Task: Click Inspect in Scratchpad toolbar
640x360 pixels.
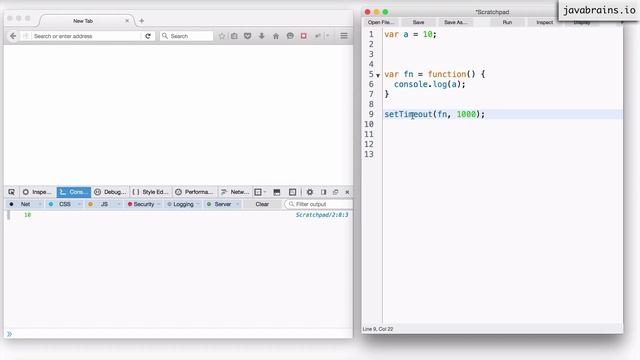Action: pos(544,22)
